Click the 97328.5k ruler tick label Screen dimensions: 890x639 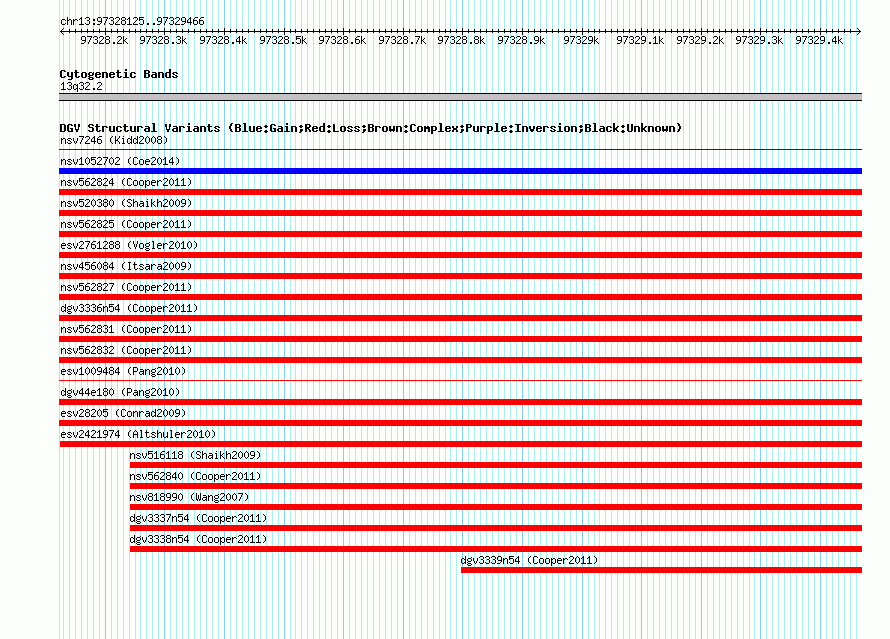(283, 40)
